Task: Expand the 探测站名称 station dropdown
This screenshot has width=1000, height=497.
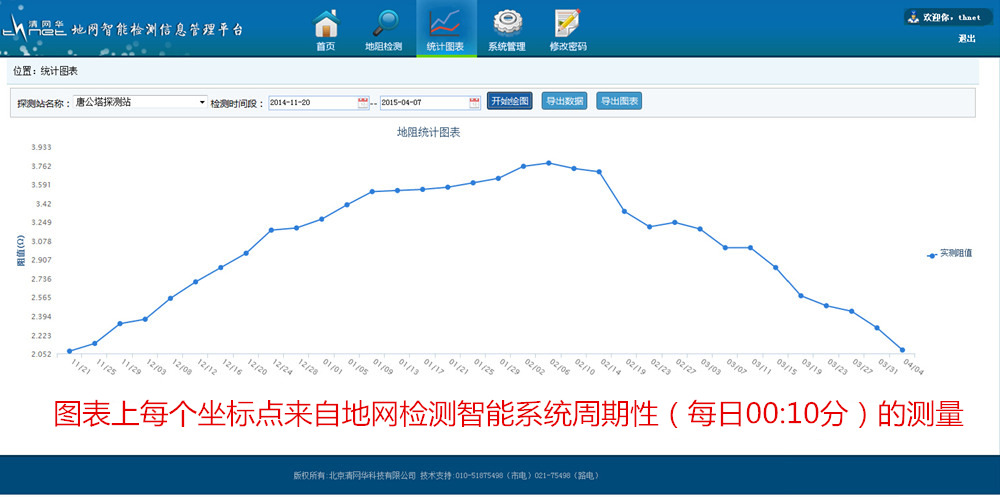Action: coord(202,102)
